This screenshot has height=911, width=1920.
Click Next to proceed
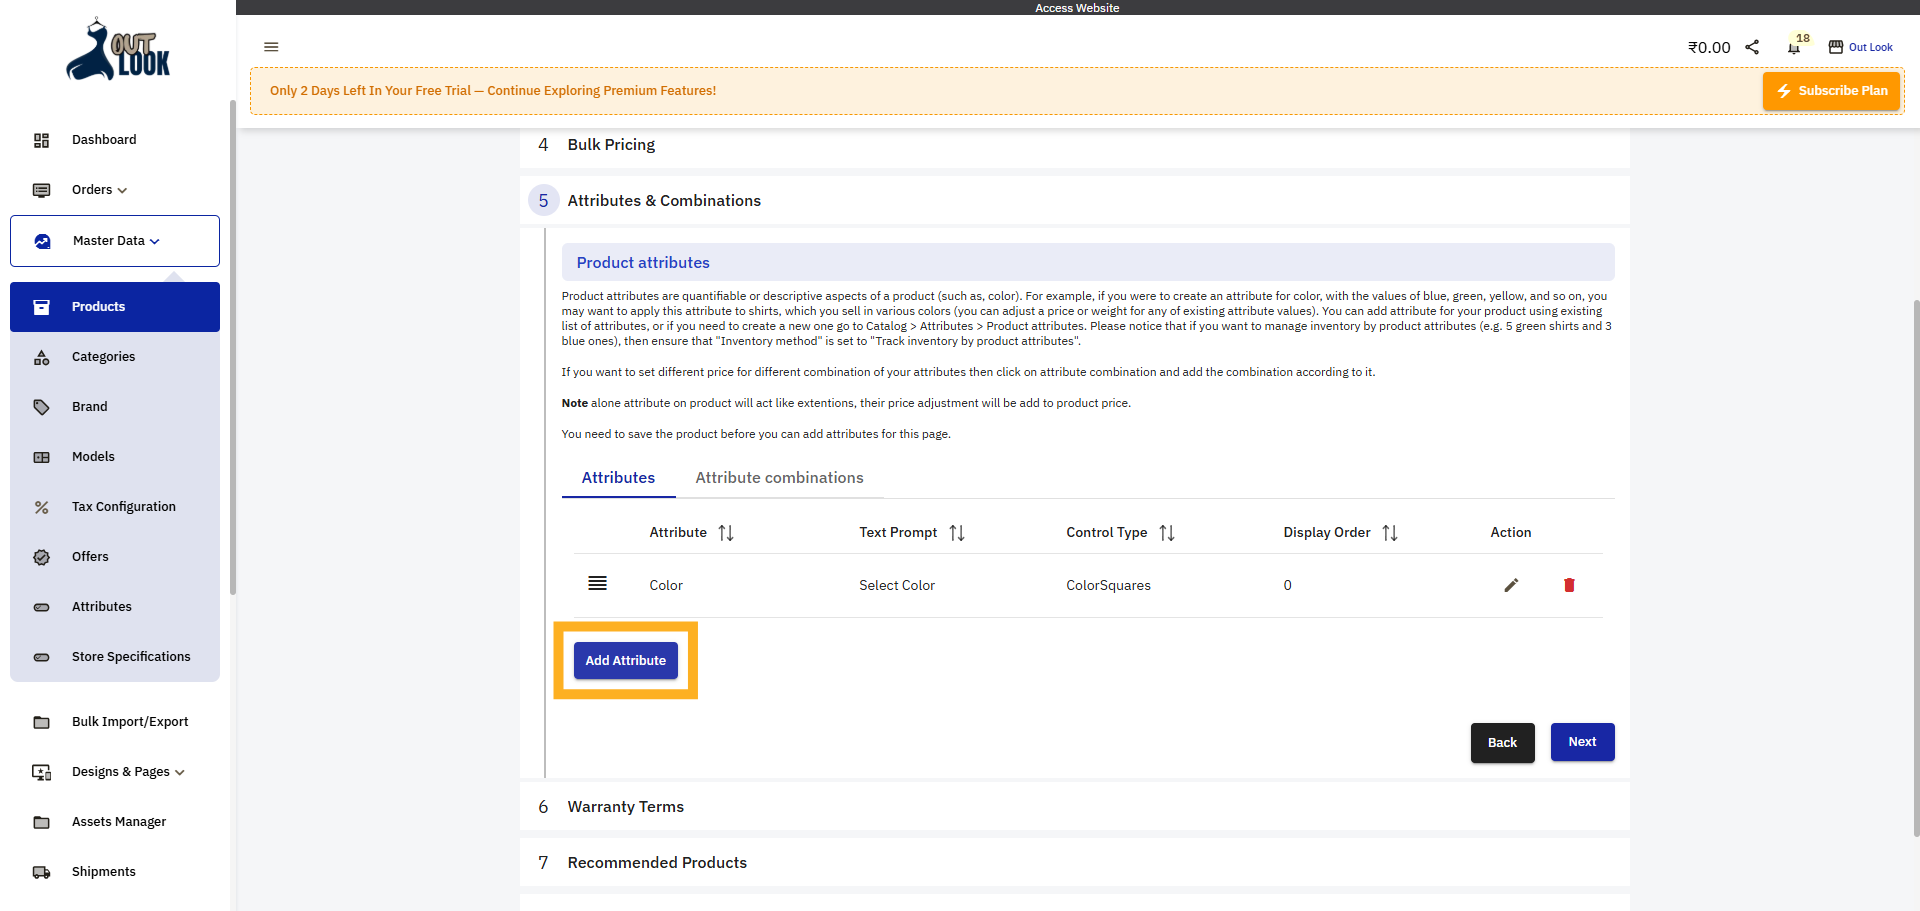click(1582, 742)
